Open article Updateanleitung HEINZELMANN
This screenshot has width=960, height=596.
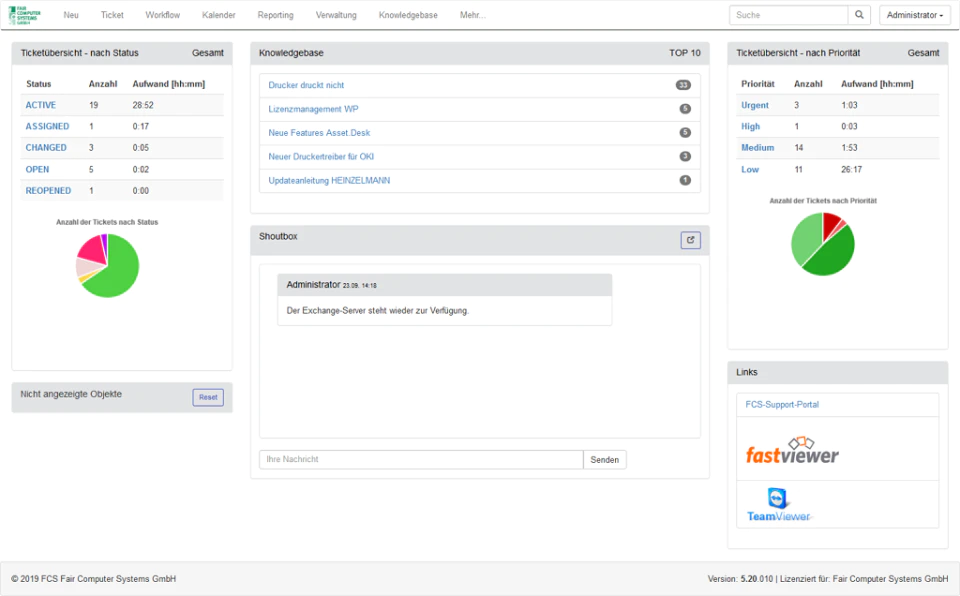pyautogui.click(x=329, y=180)
